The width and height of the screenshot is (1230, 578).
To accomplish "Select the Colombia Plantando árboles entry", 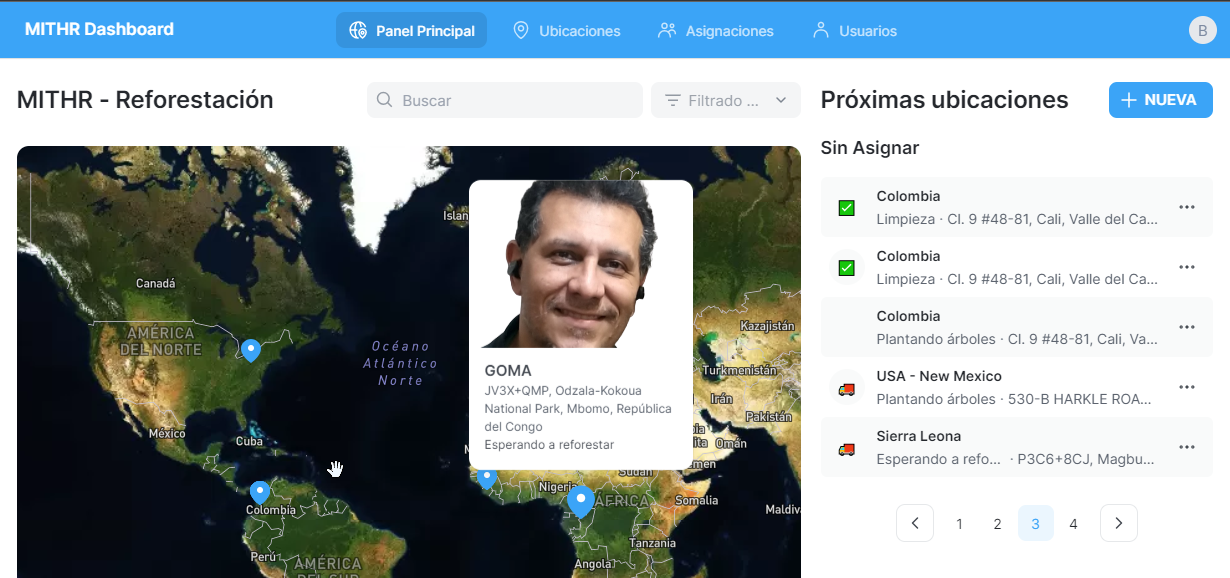I will 1017,327.
